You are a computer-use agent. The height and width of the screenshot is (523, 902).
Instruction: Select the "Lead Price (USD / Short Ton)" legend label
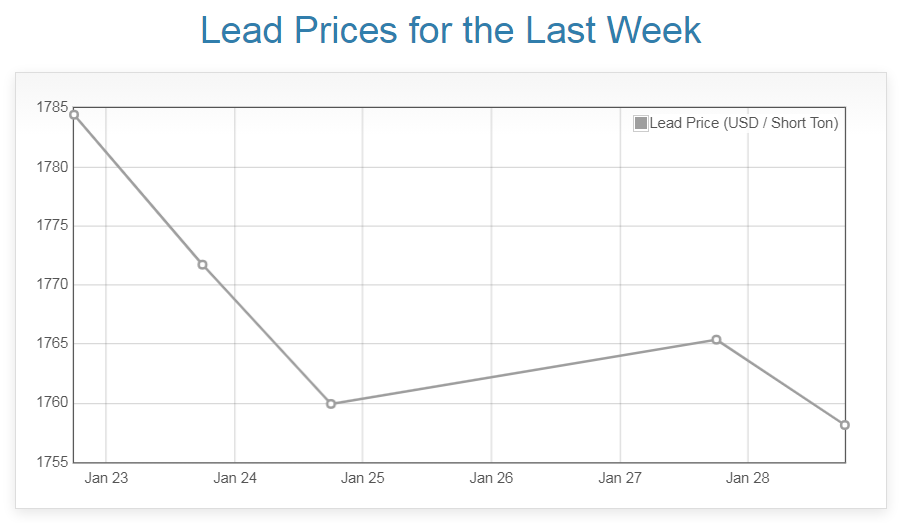click(744, 123)
